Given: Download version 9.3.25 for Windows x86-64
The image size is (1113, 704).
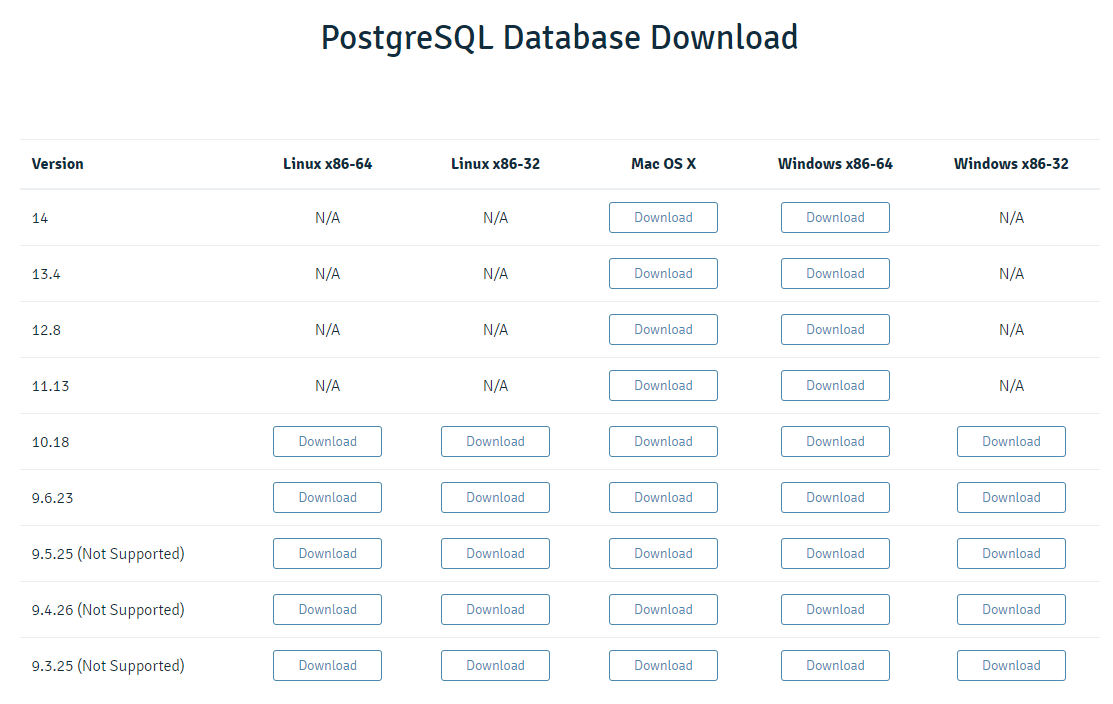Looking at the screenshot, I should click(x=835, y=666).
